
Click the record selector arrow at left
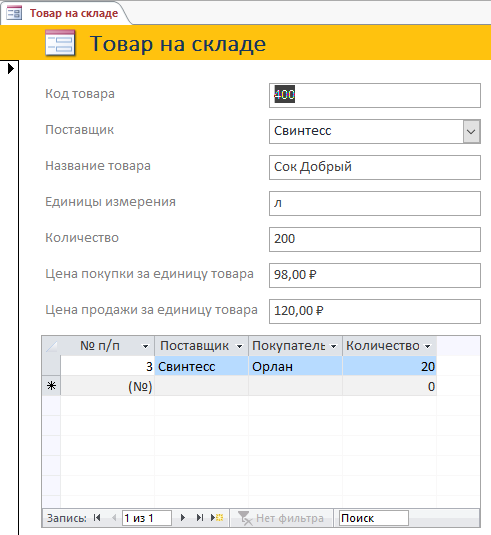tap(11, 69)
